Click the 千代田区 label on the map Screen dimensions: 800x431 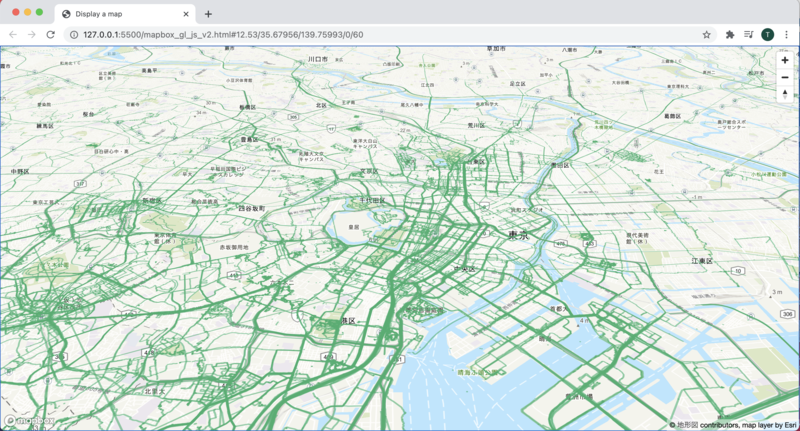[372, 200]
